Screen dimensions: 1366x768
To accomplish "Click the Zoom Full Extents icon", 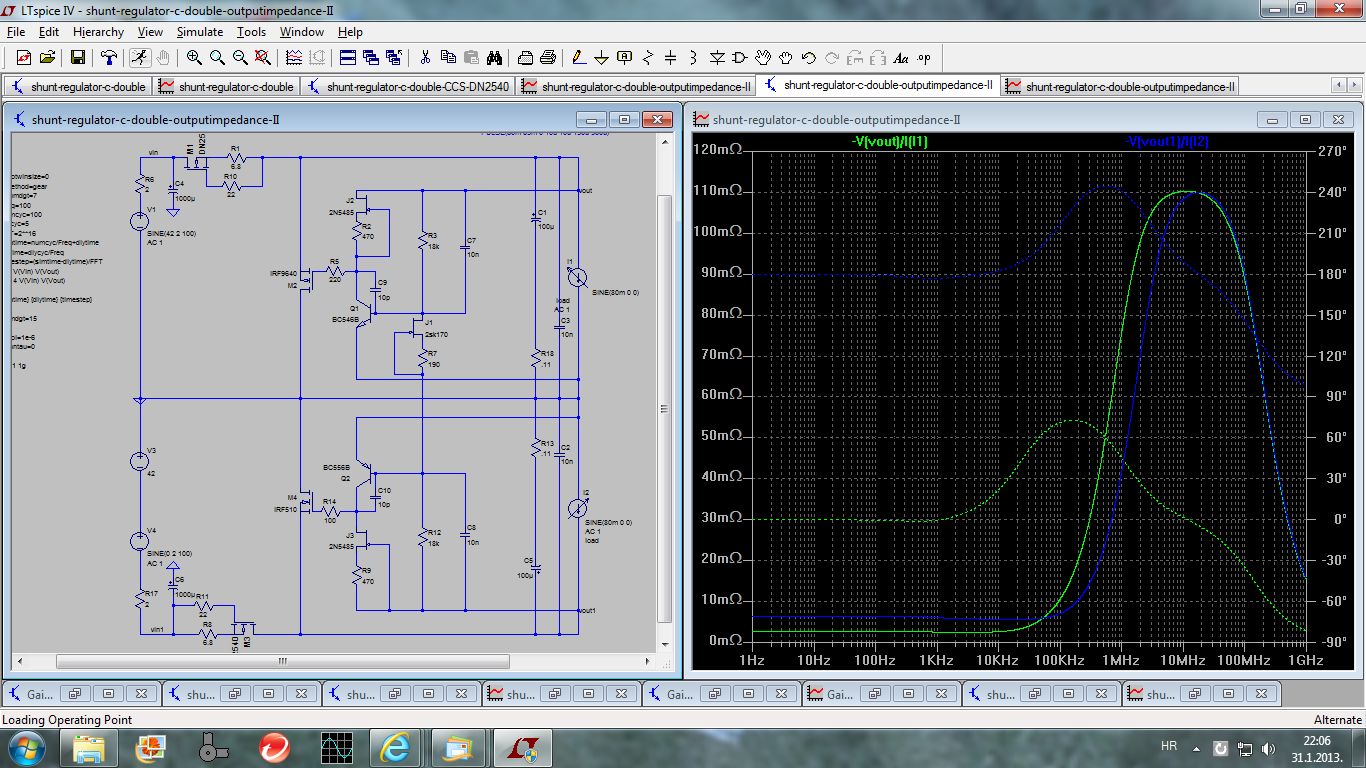I will tap(264, 58).
